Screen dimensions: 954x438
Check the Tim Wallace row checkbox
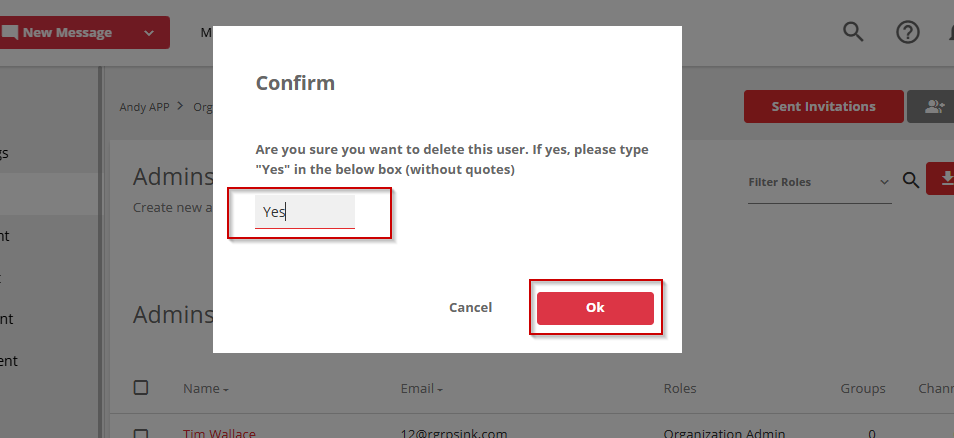141,434
